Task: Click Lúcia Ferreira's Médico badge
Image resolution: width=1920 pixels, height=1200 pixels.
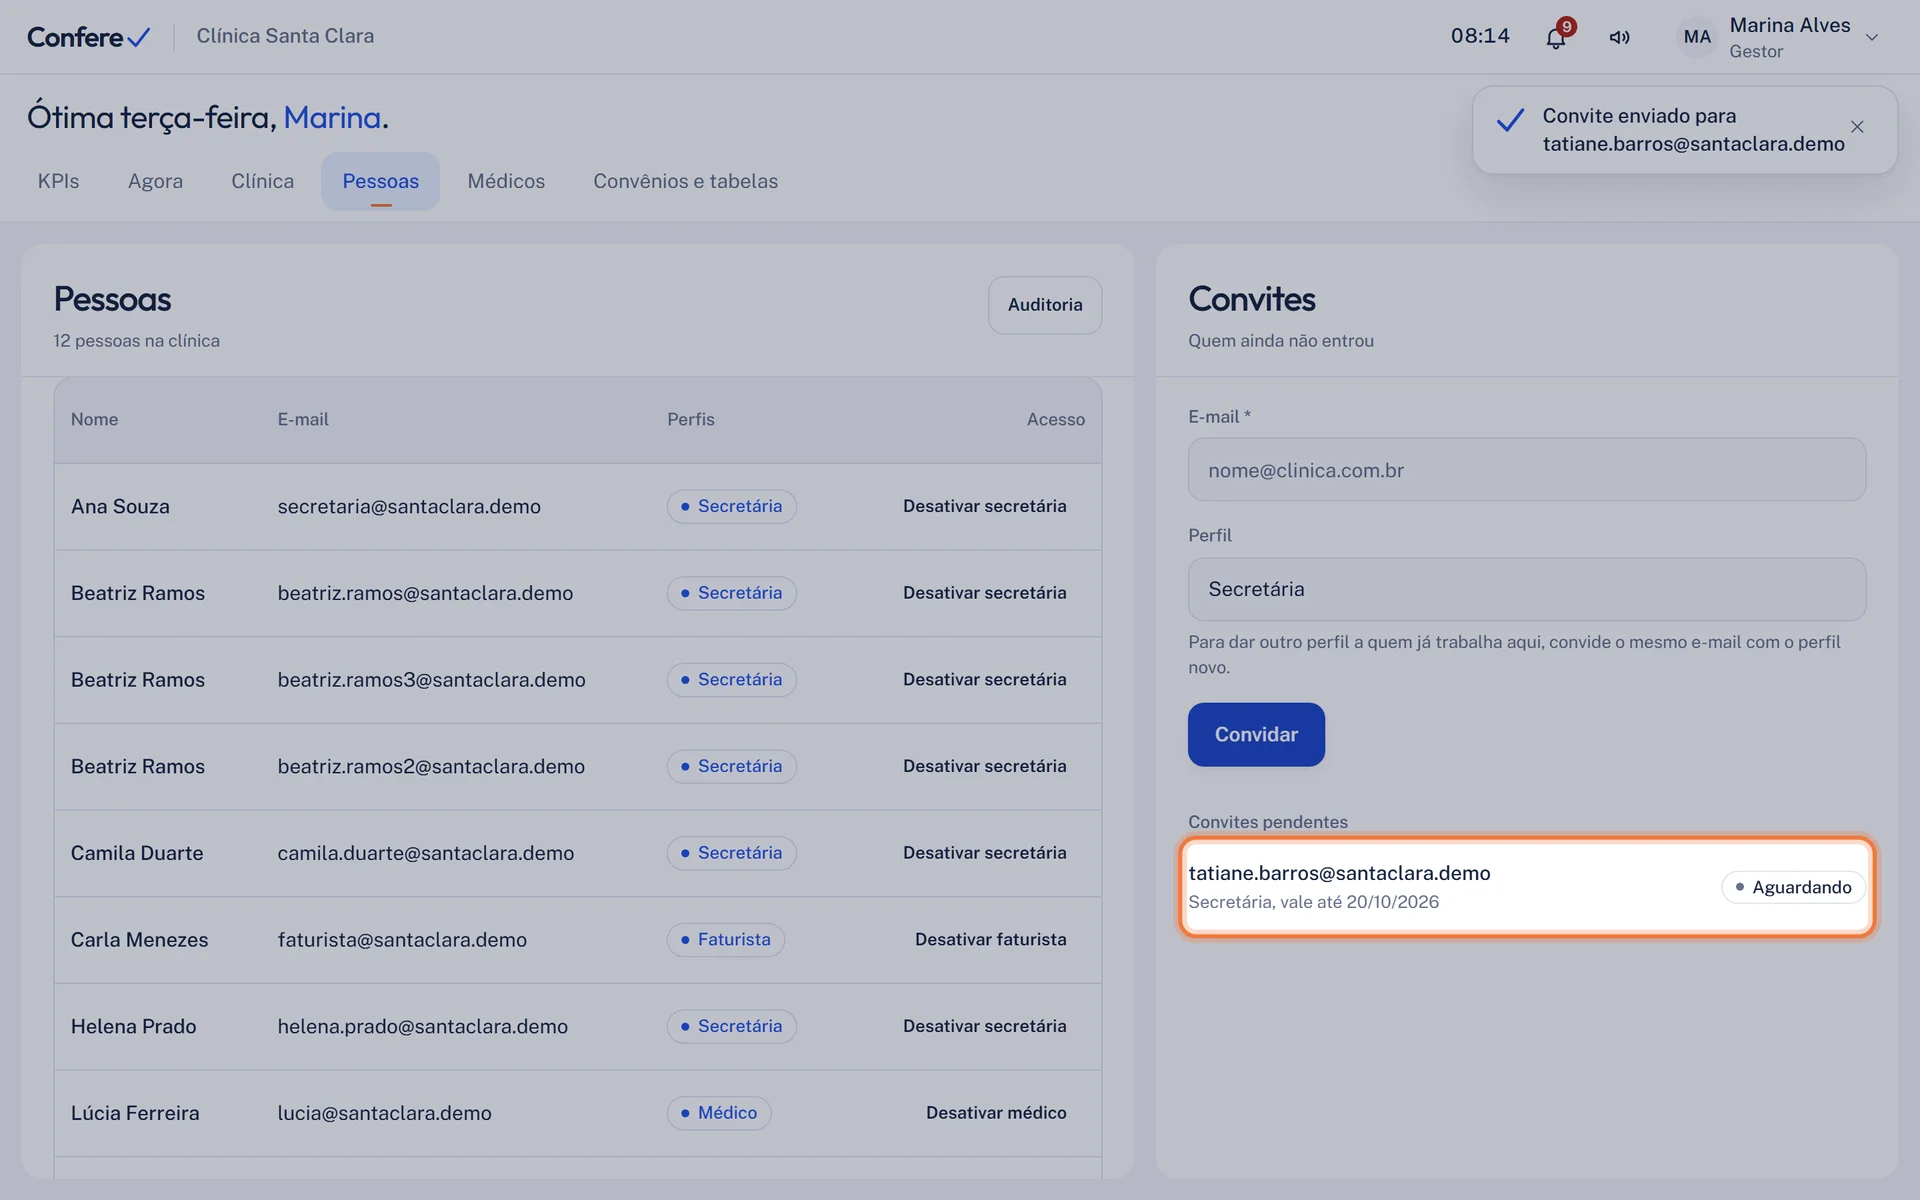Action: click(718, 1113)
